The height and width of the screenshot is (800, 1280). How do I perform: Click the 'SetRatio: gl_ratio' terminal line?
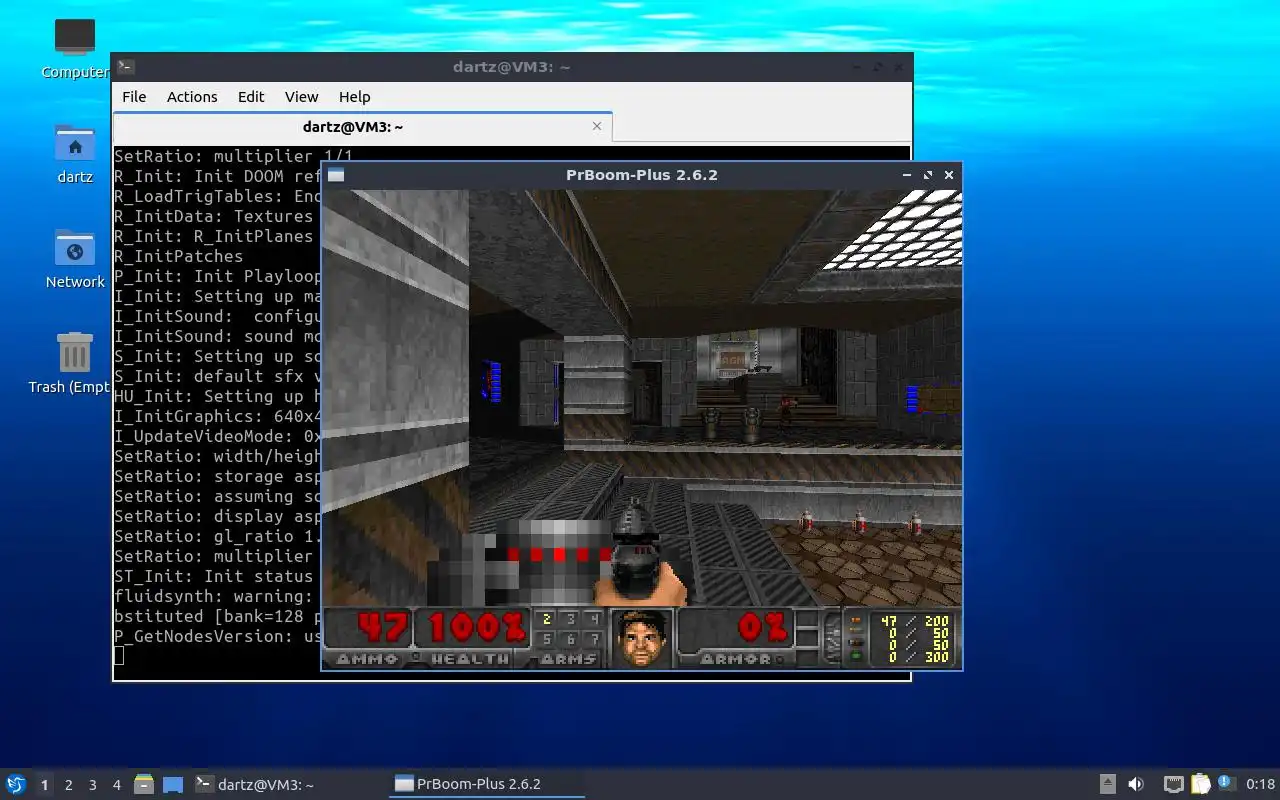tap(218, 536)
